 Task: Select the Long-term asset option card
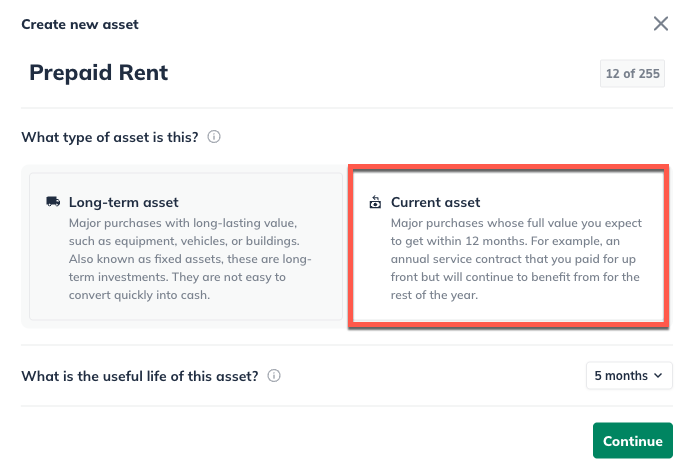185,247
